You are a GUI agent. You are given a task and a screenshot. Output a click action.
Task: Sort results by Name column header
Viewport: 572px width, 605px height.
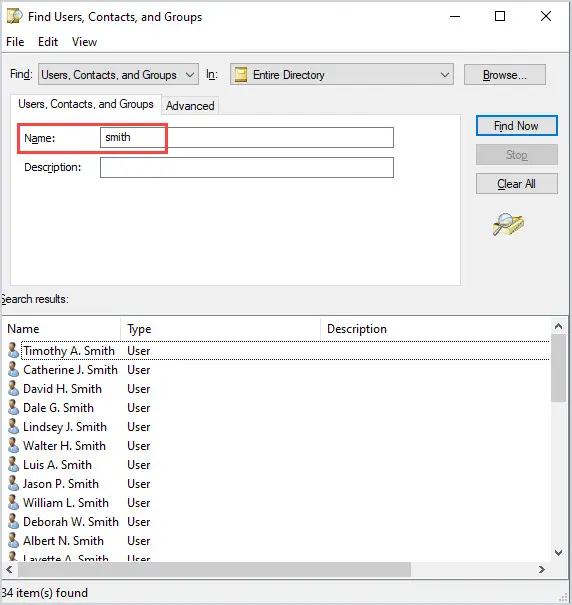pyautogui.click(x=62, y=329)
